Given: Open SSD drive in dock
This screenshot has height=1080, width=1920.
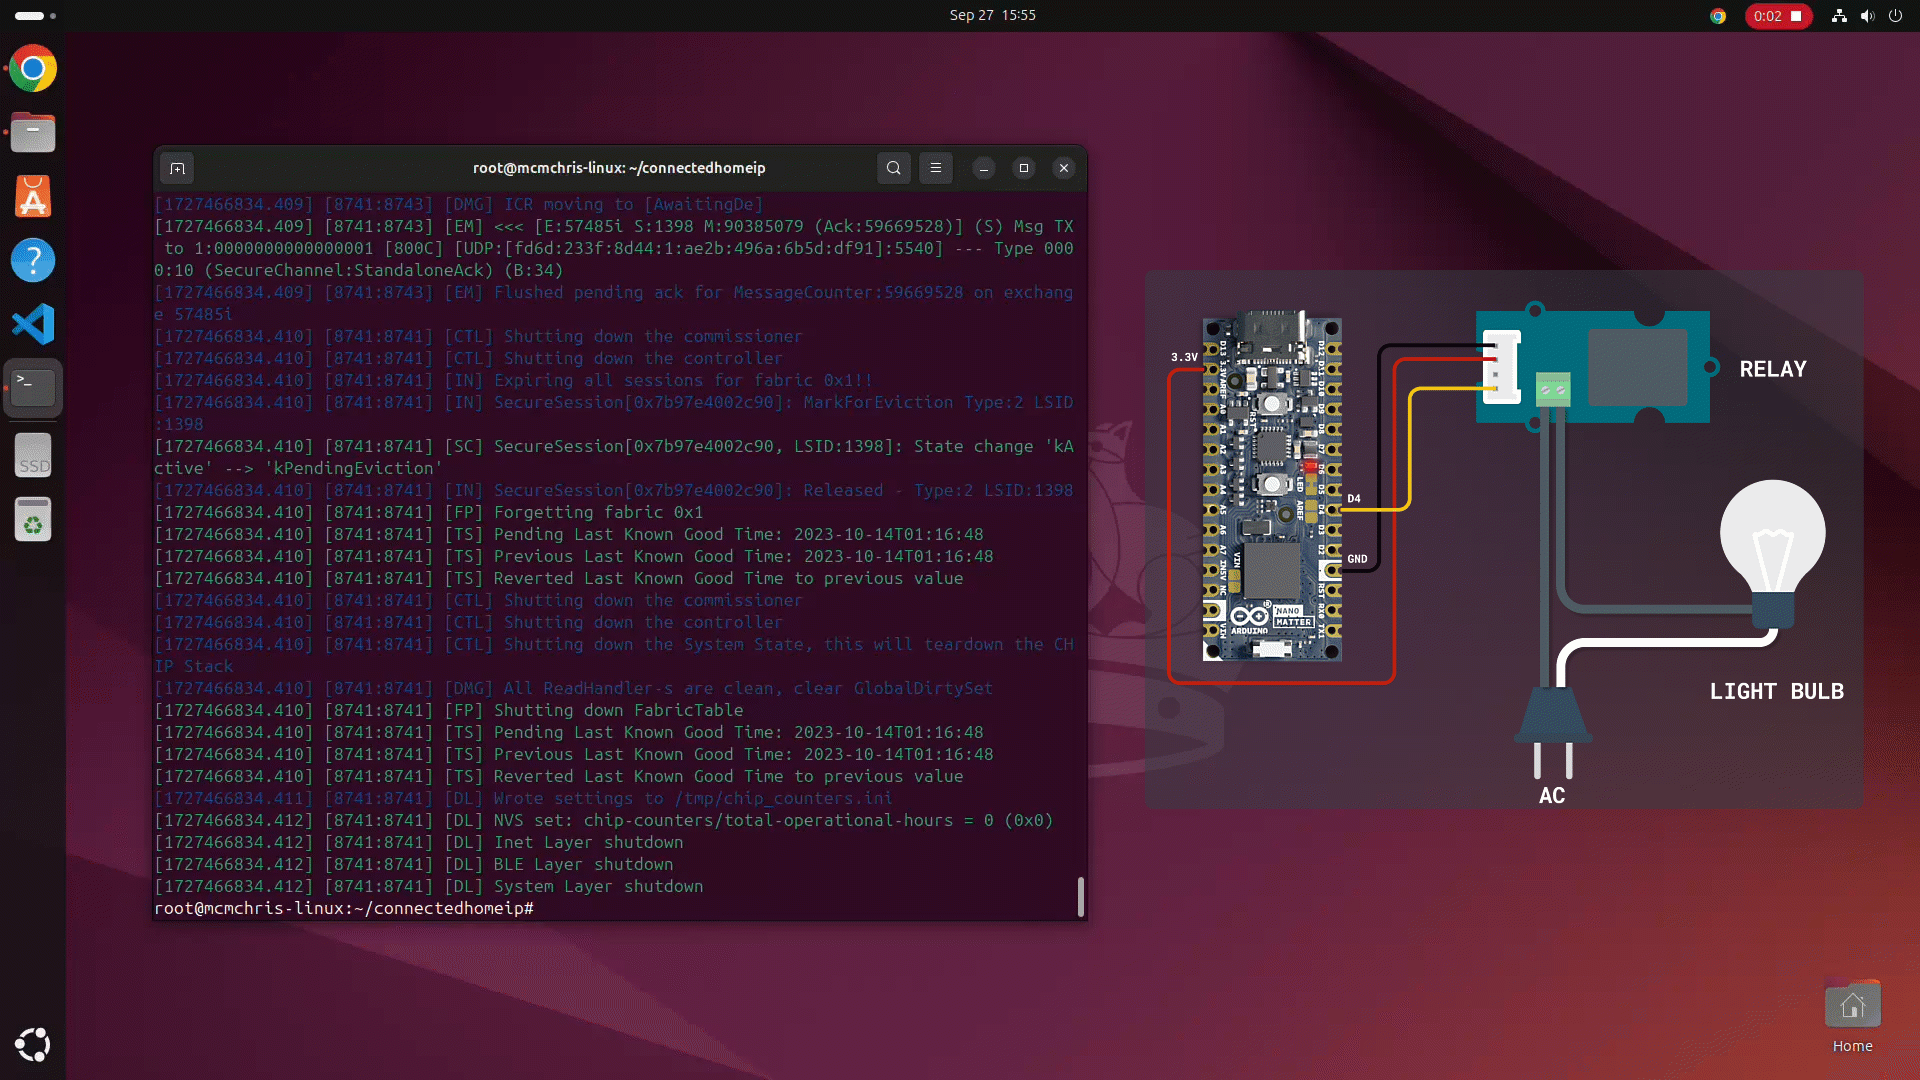Looking at the screenshot, I should click(x=33, y=456).
